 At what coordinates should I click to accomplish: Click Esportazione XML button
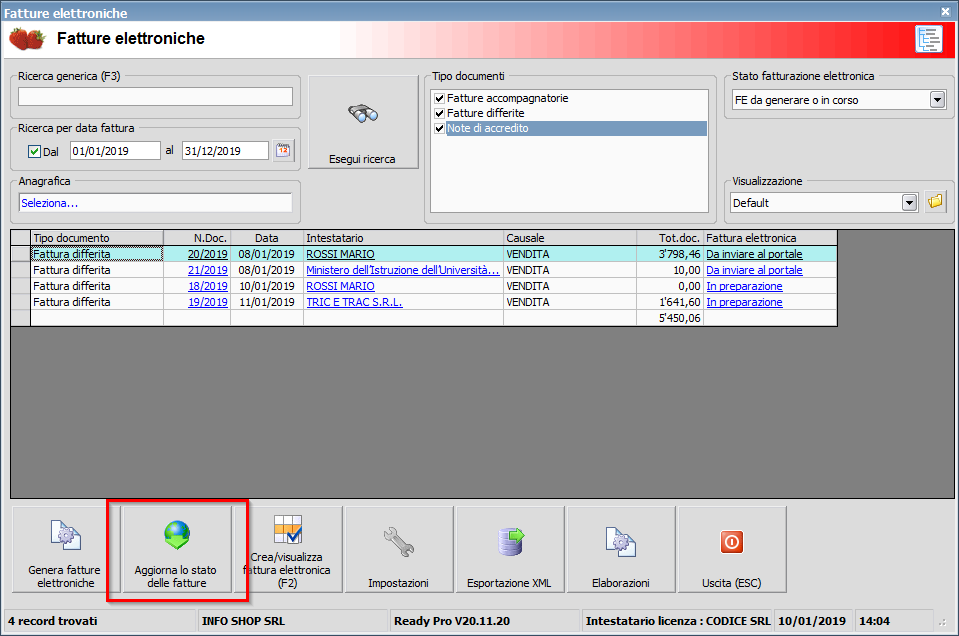point(509,549)
